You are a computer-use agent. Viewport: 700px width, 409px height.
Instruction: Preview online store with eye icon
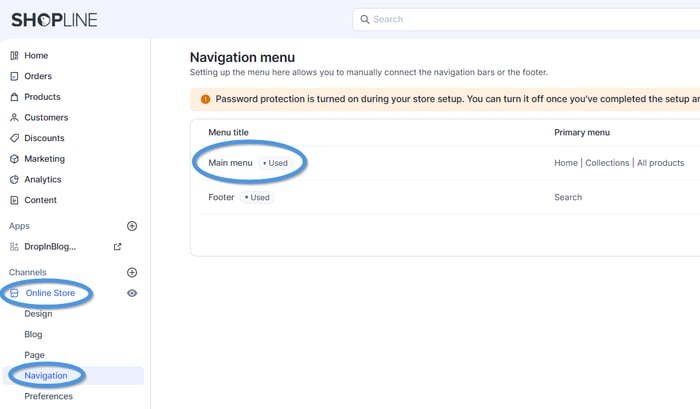tap(132, 293)
